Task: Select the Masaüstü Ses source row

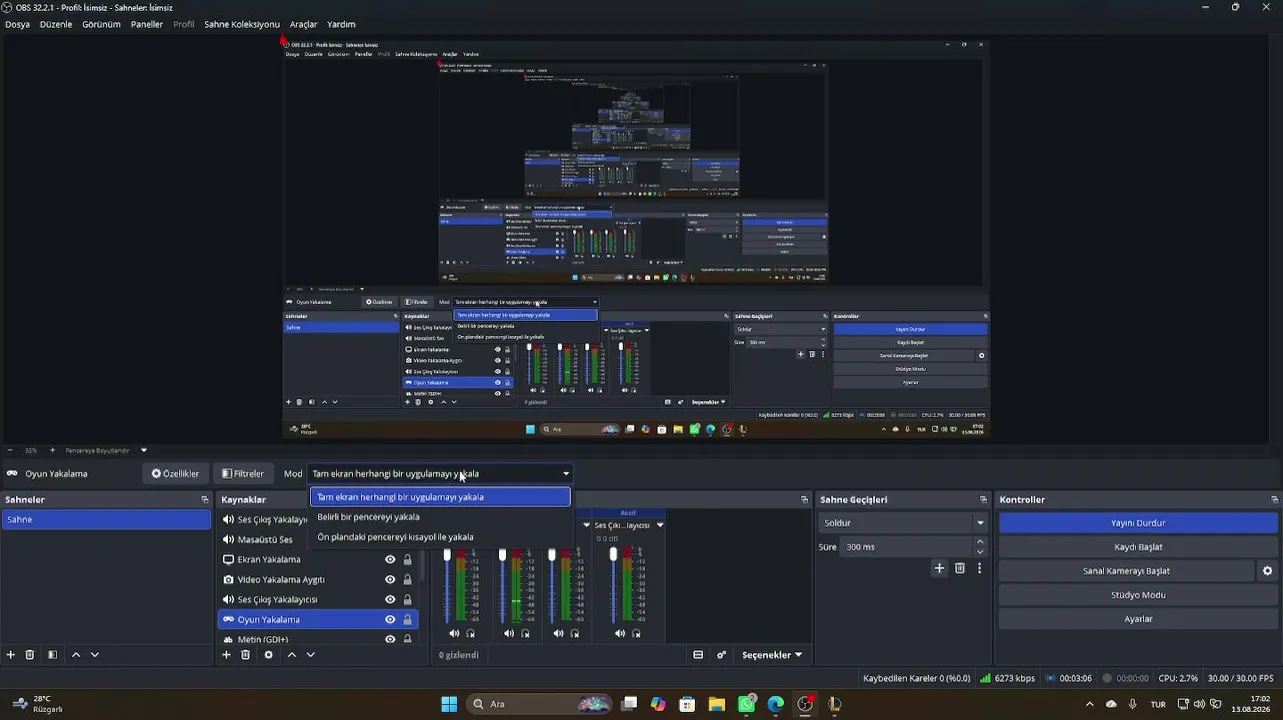Action: coord(264,540)
